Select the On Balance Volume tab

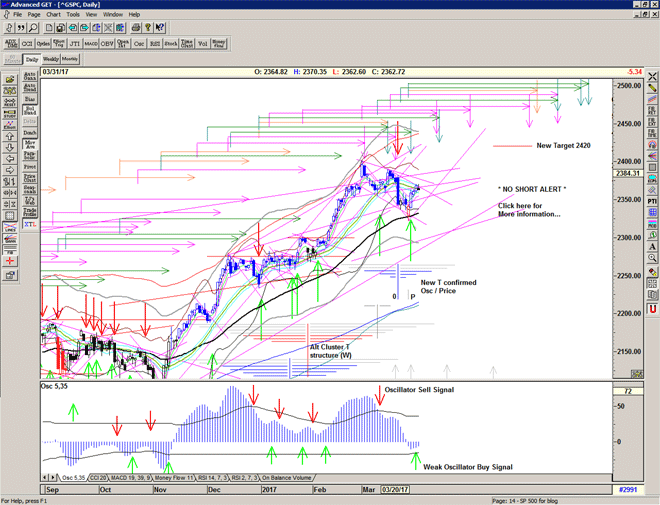[x=287, y=478]
